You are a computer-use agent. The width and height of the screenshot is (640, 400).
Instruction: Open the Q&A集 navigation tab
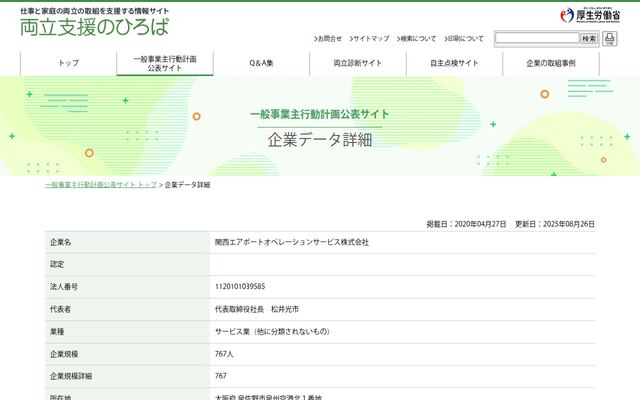tap(261, 63)
